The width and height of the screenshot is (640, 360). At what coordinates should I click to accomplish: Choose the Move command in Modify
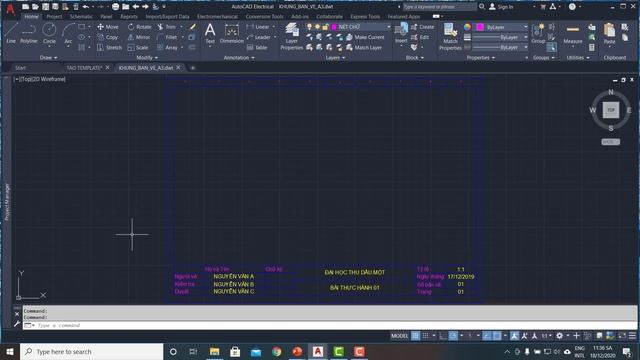(x=108, y=27)
